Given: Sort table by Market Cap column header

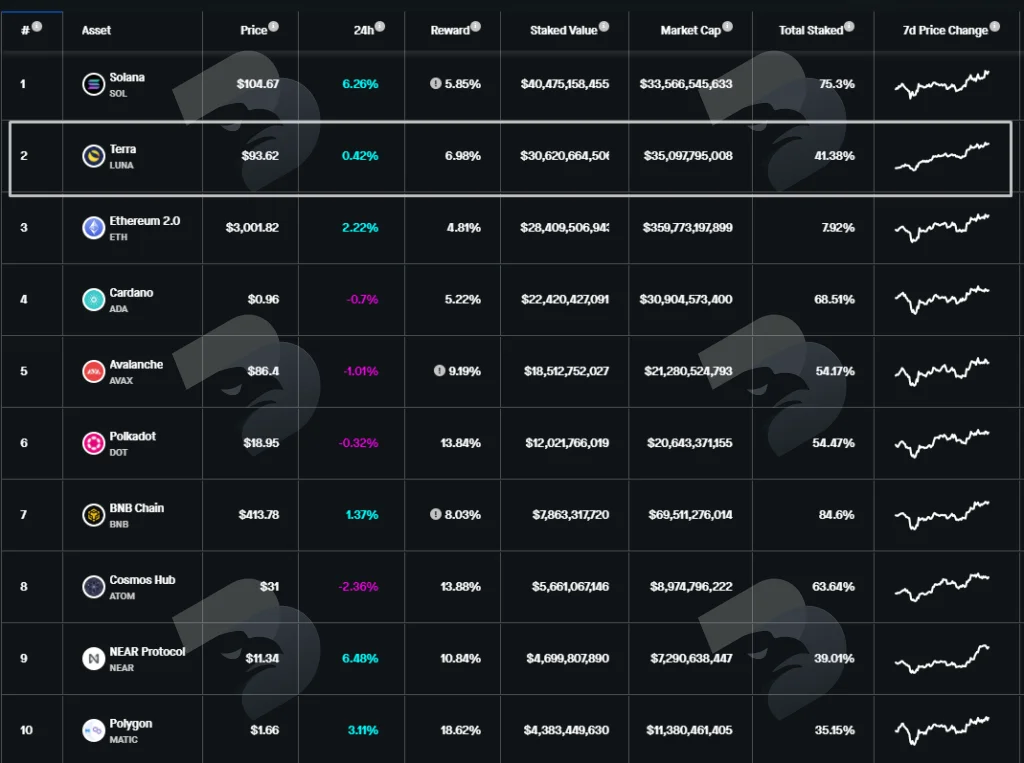Looking at the screenshot, I should pyautogui.click(x=690, y=30).
